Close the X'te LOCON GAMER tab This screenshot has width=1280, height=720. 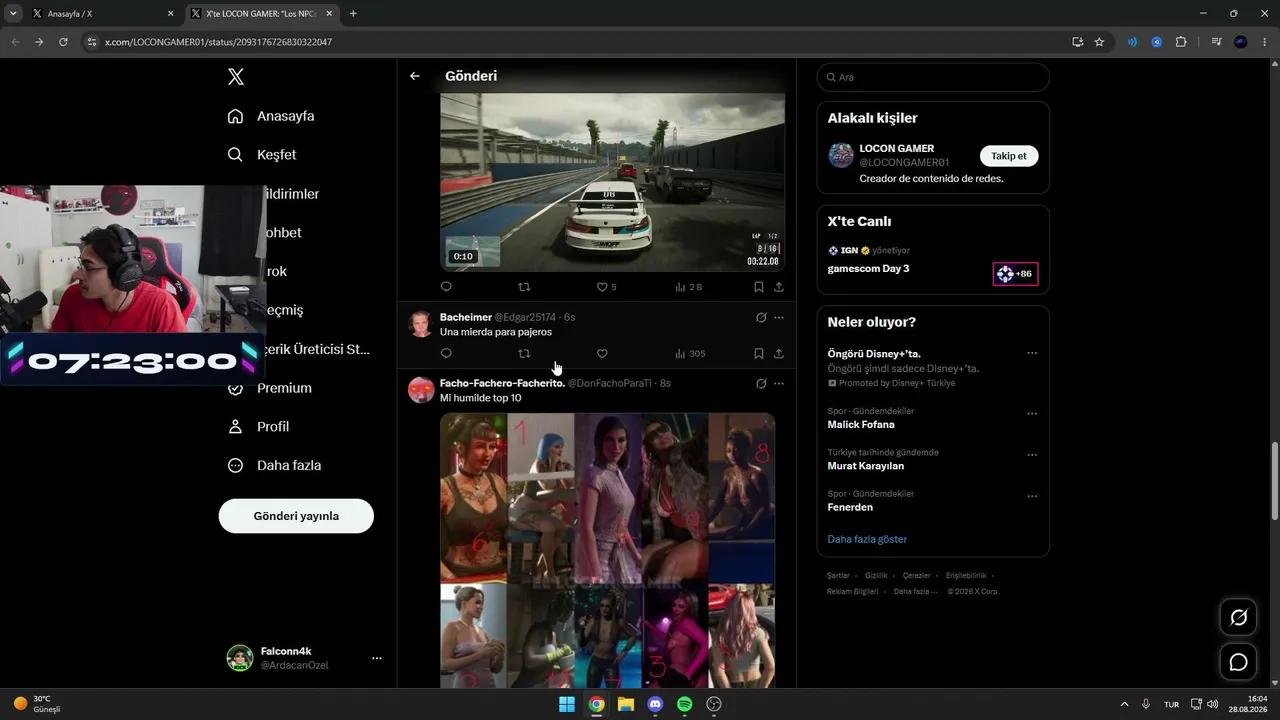tap(327, 14)
